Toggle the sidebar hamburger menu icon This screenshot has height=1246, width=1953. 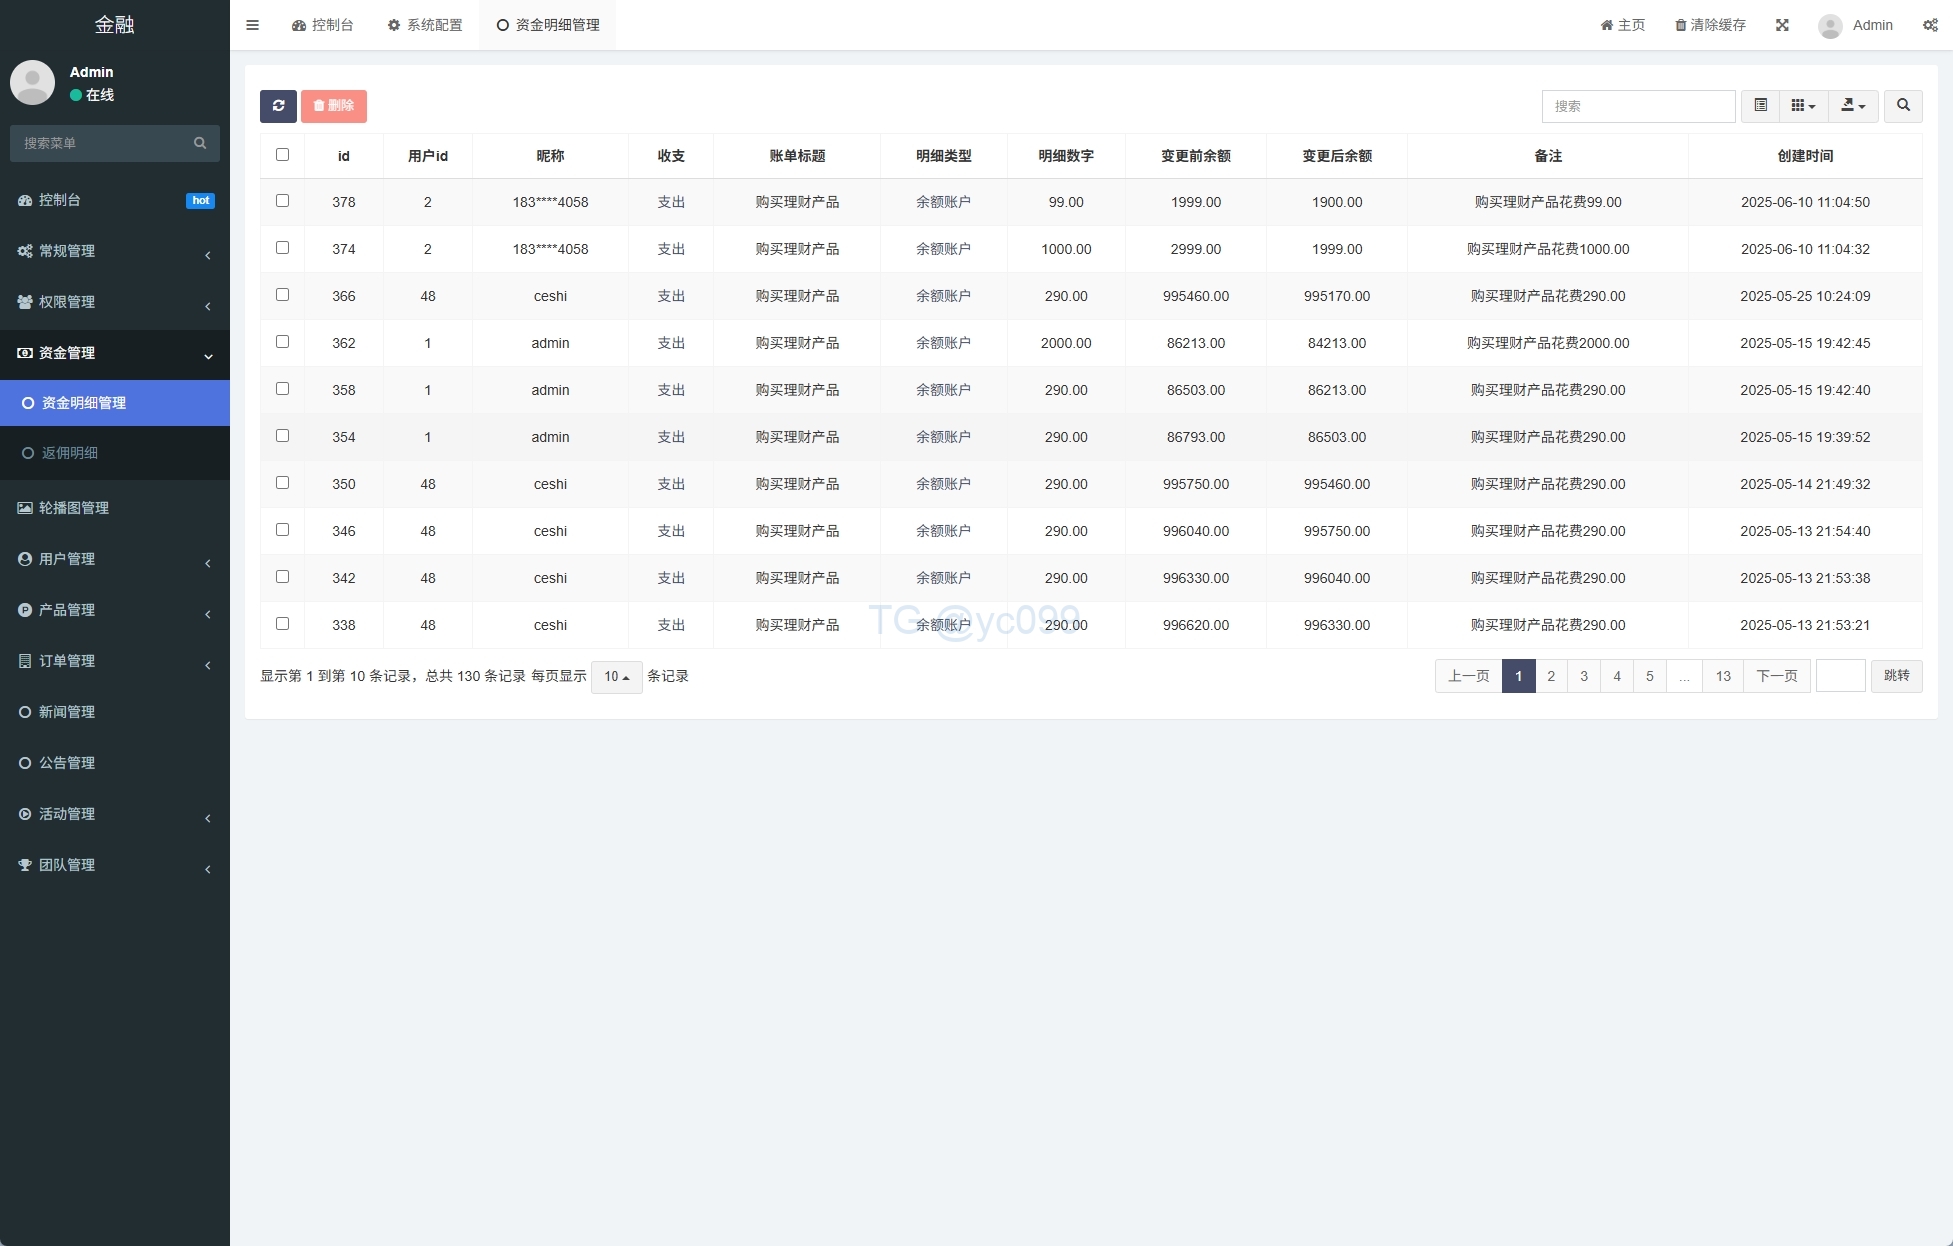(253, 25)
